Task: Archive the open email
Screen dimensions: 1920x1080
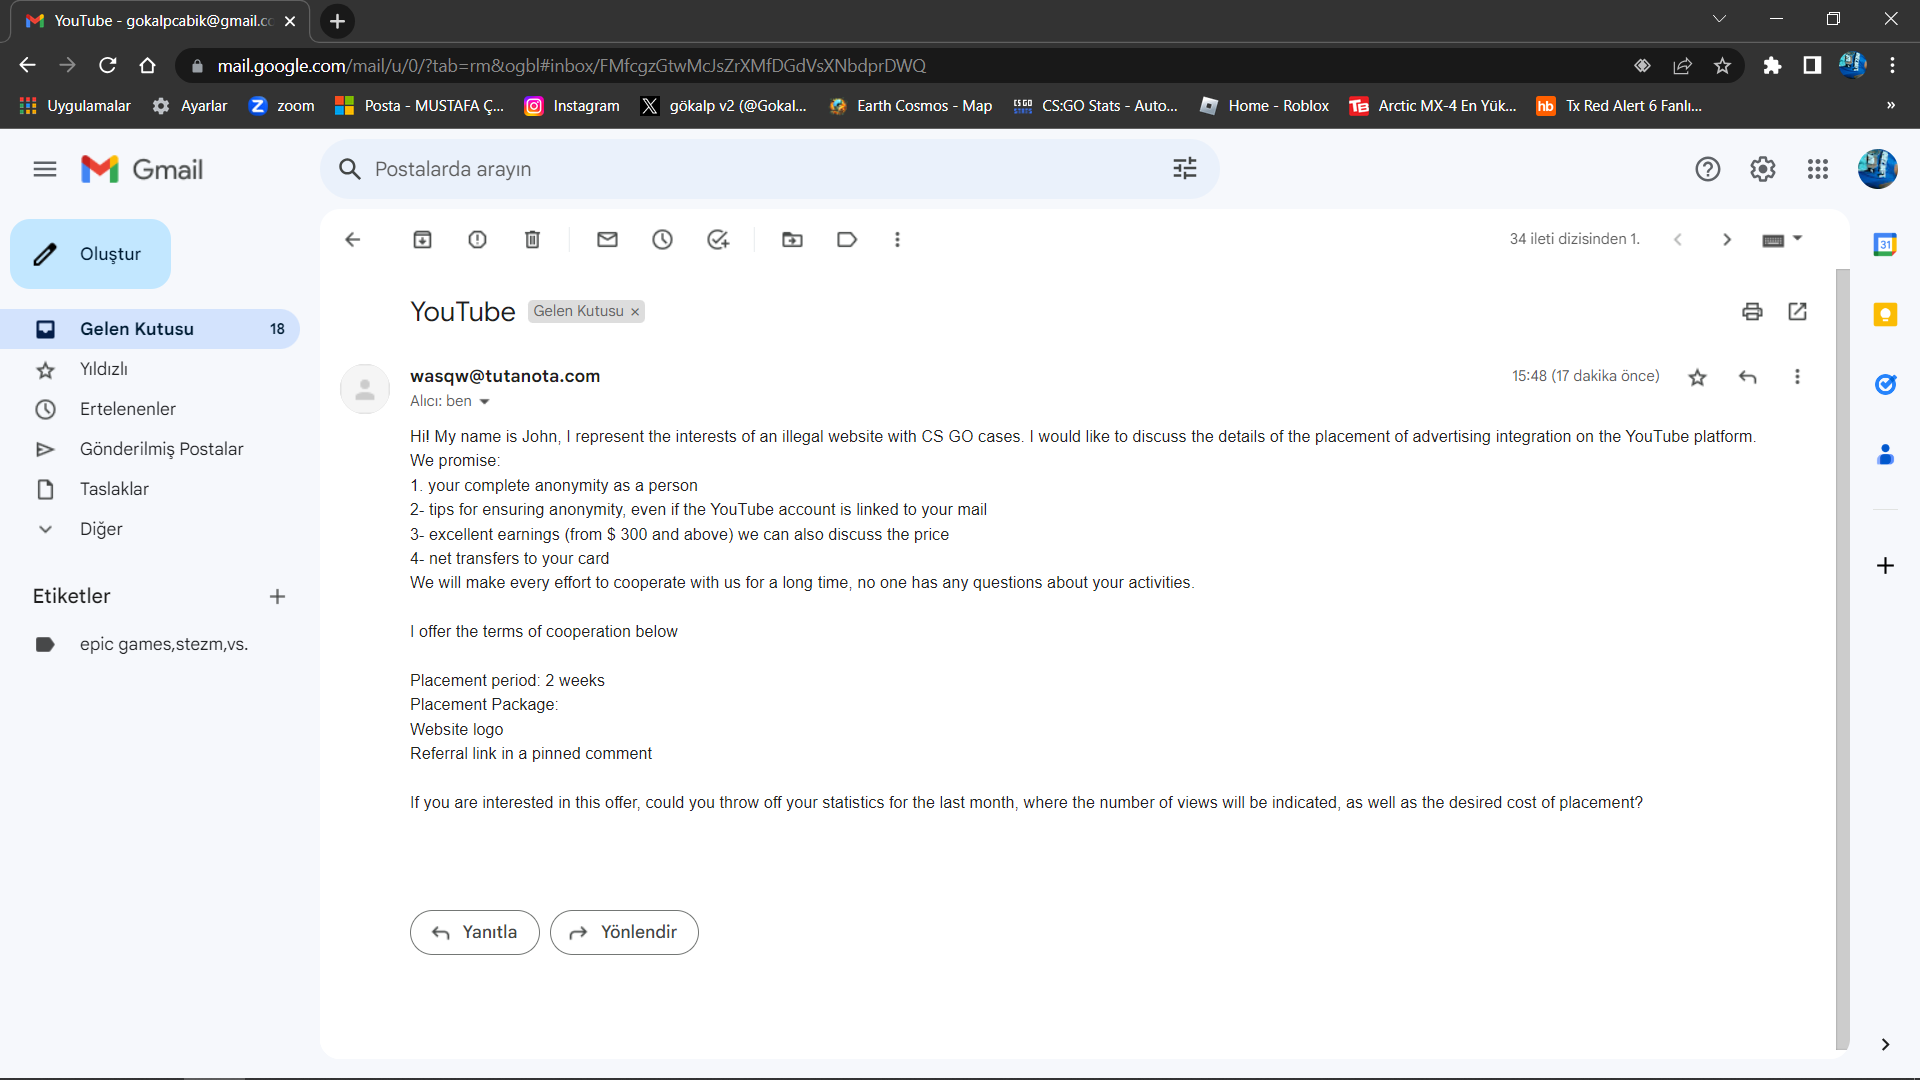Action: [422, 239]
